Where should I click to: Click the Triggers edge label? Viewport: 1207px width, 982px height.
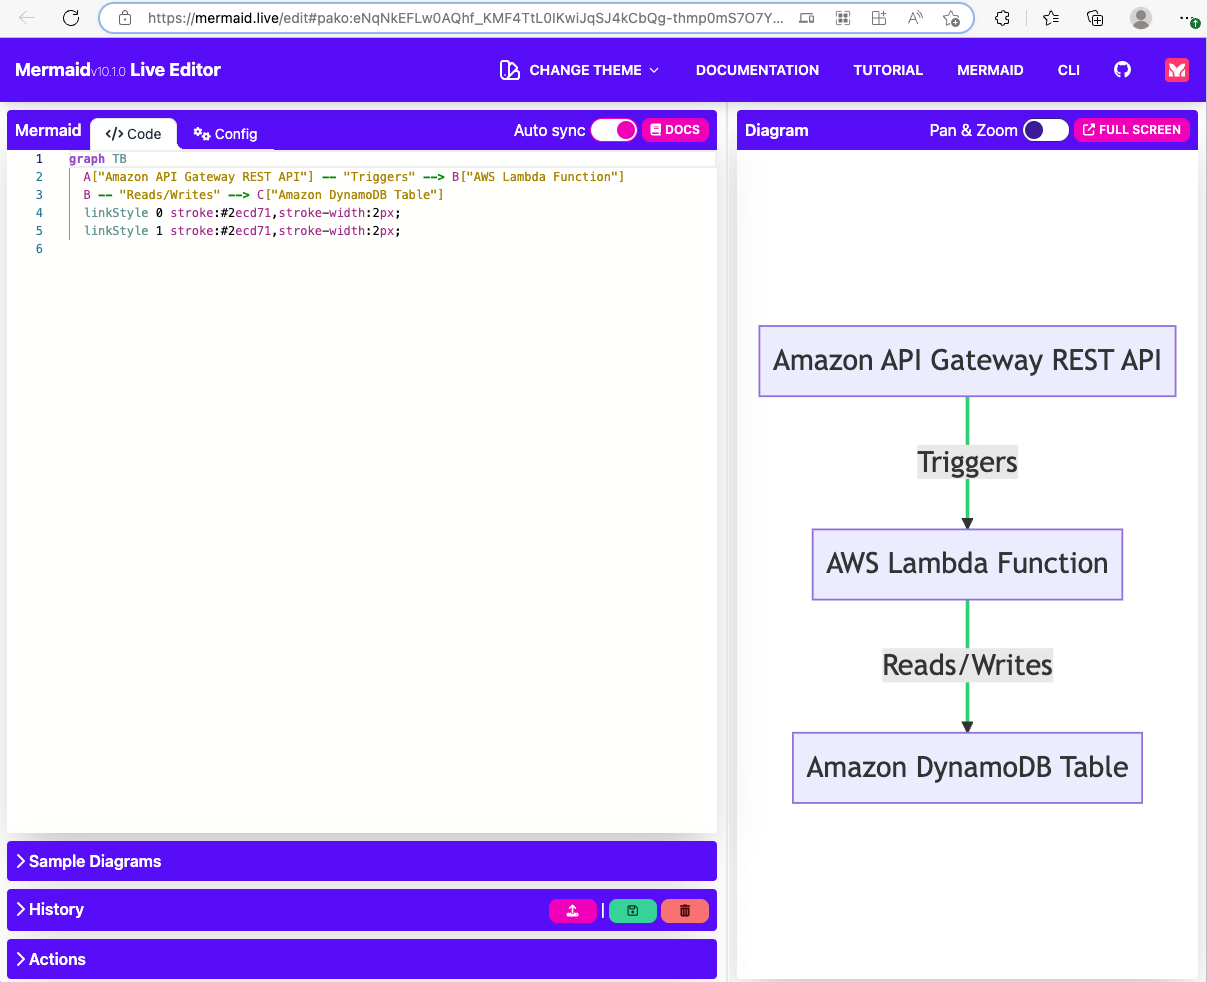(967, 462)
